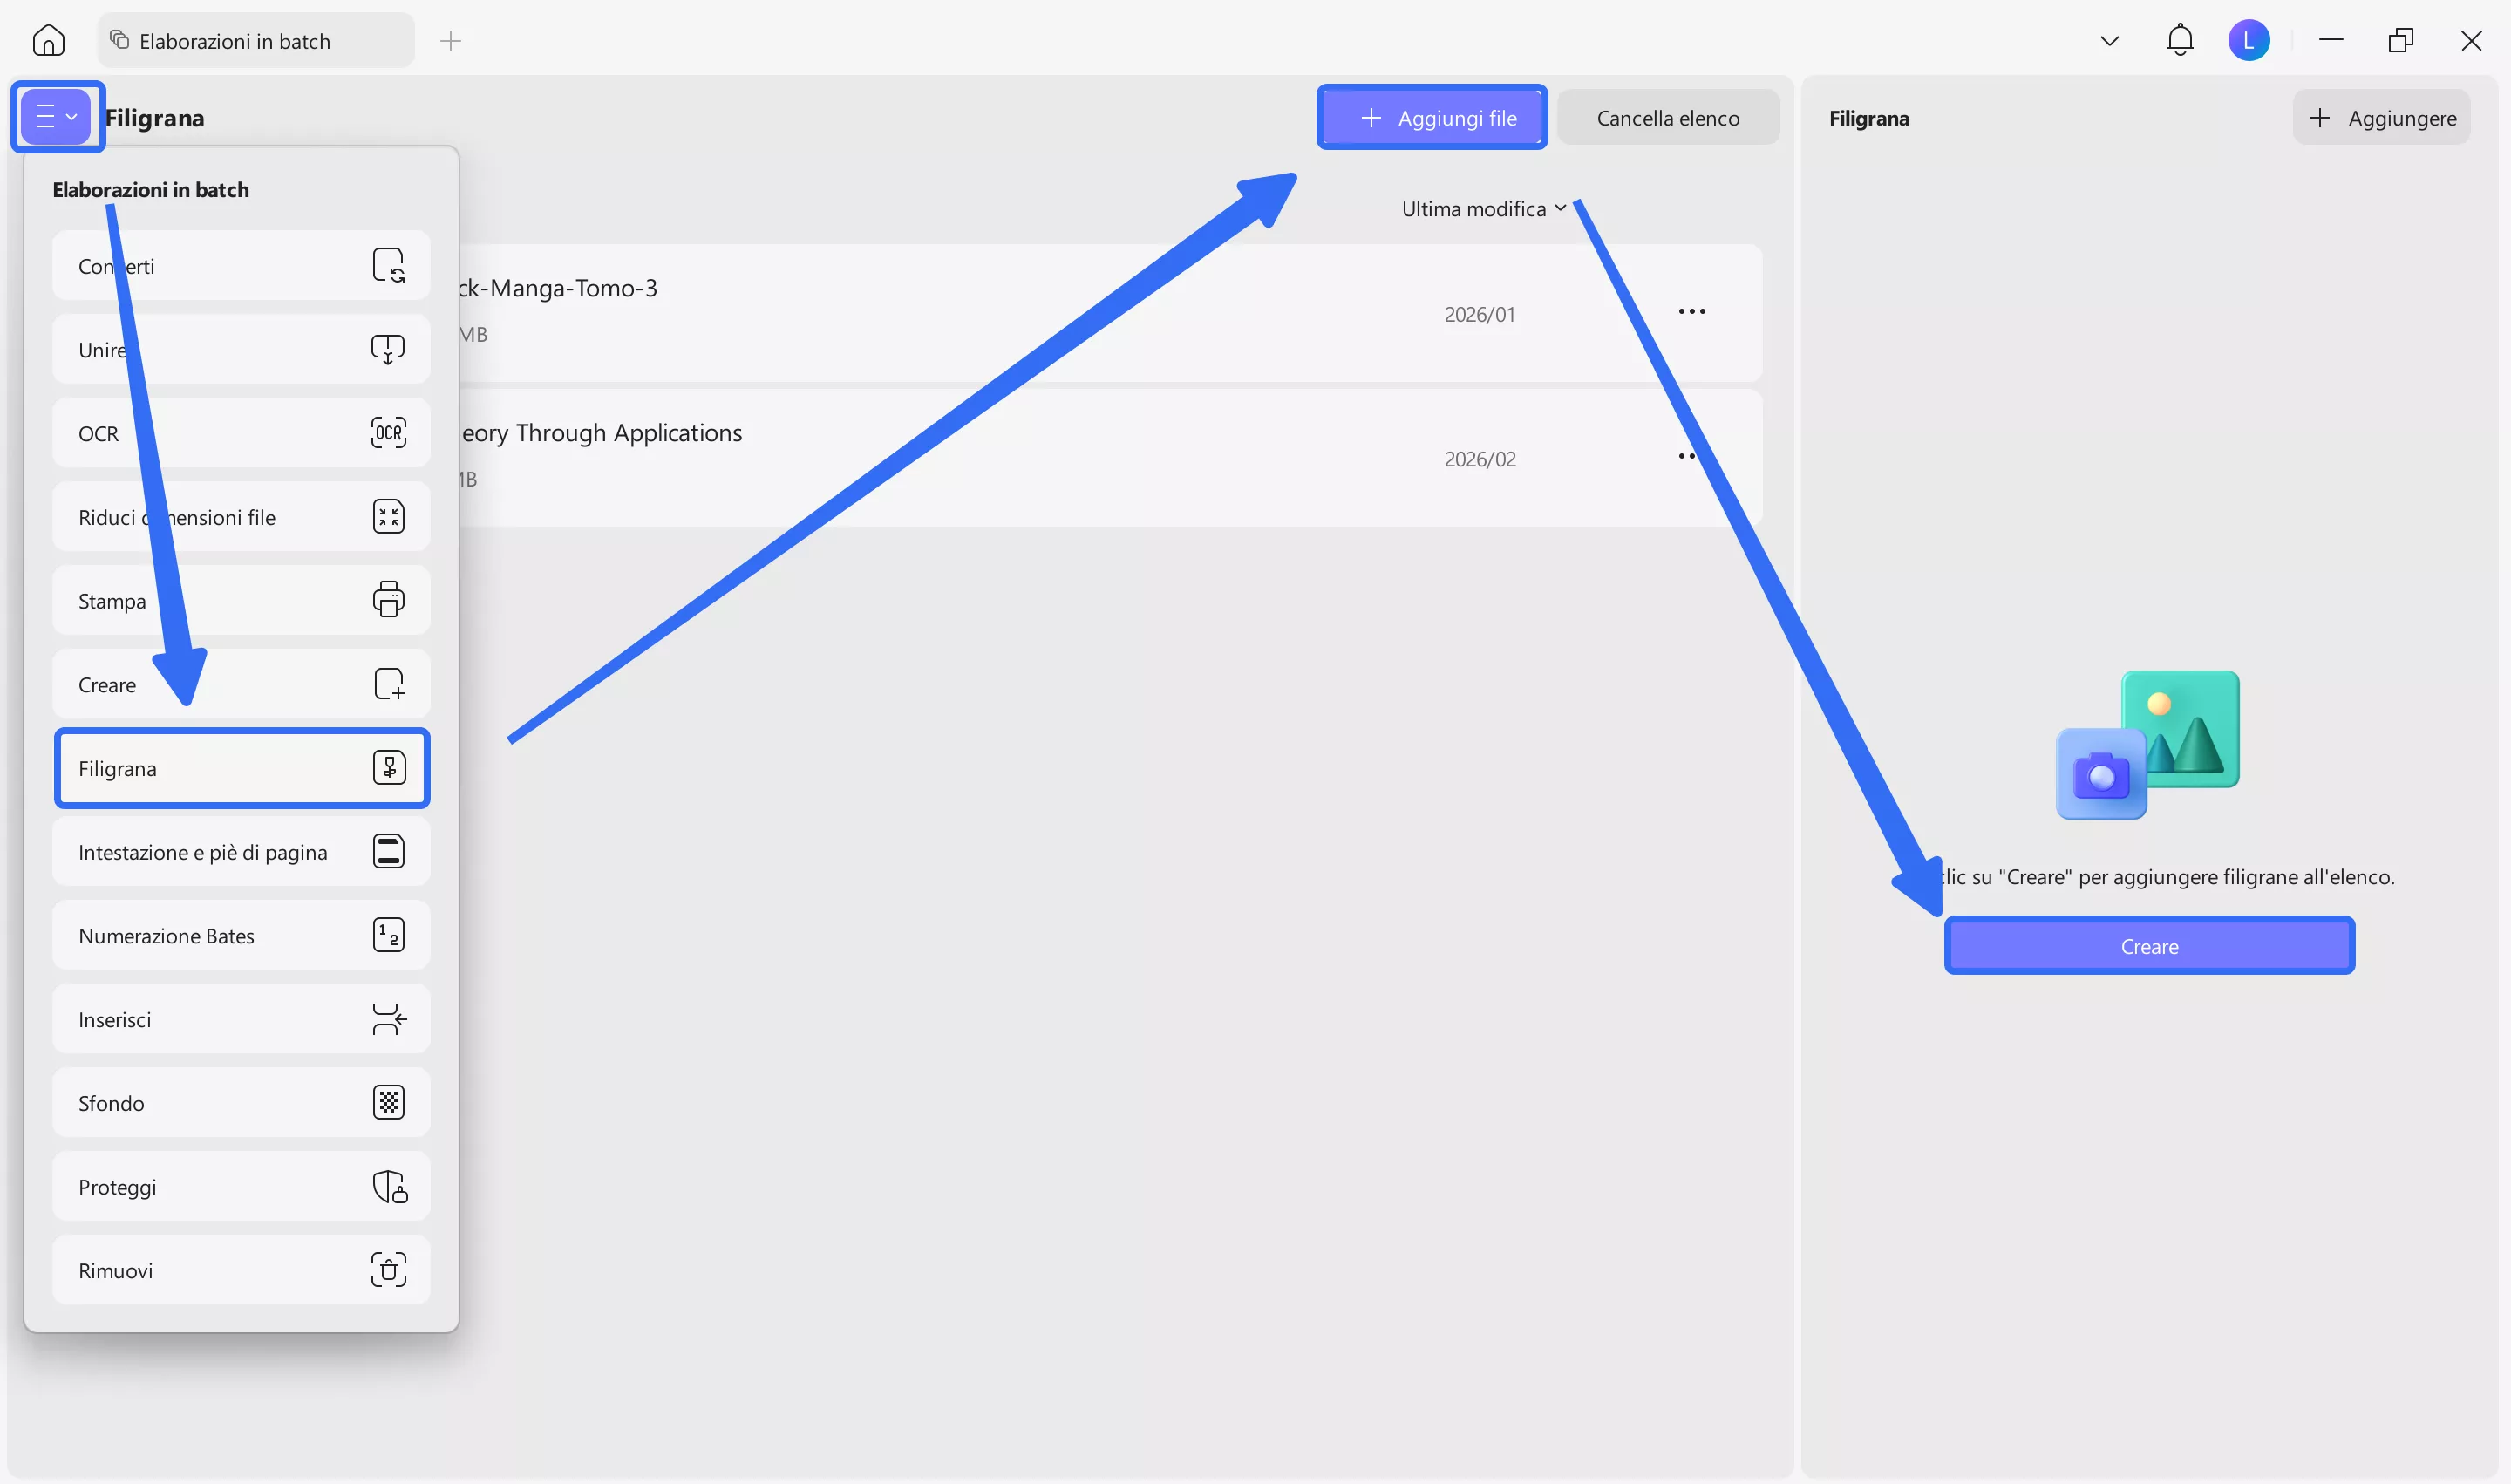Screen dimensions: 2511x1484
Task: Open a new tab with plus
Action: pos(450,41)
